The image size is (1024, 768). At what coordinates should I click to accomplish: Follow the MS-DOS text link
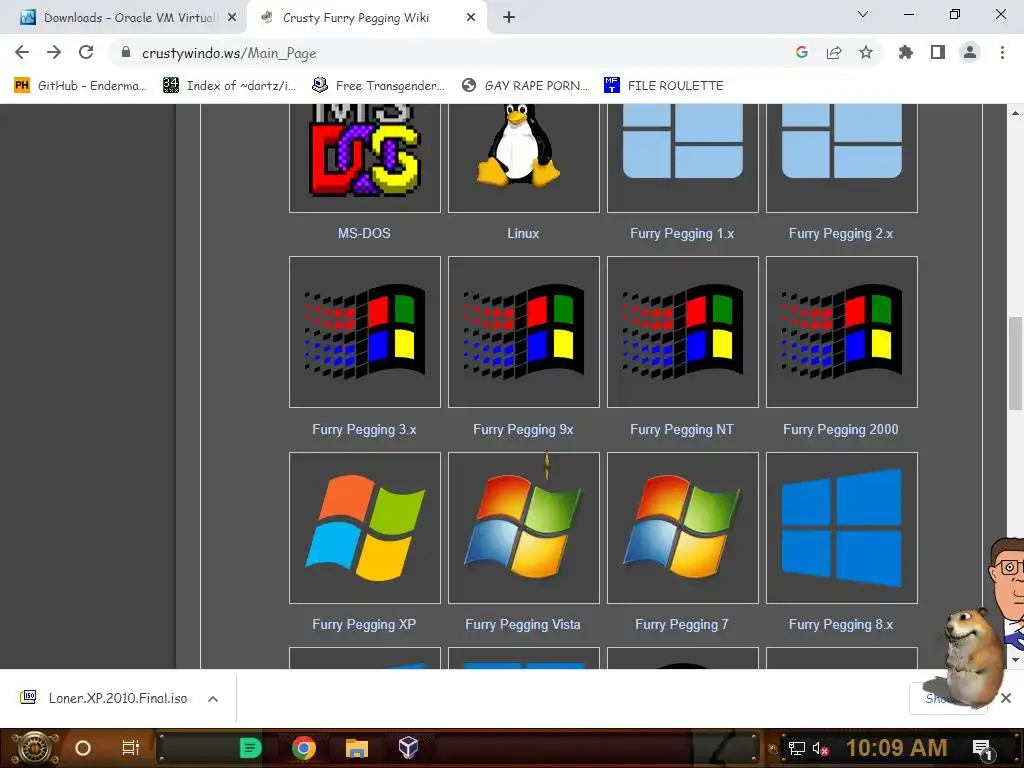tap(364, 233)
